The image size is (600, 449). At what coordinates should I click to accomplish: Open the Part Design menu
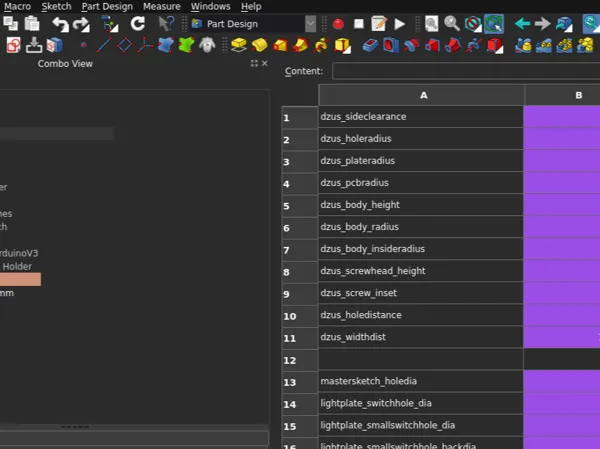(107, 7)
